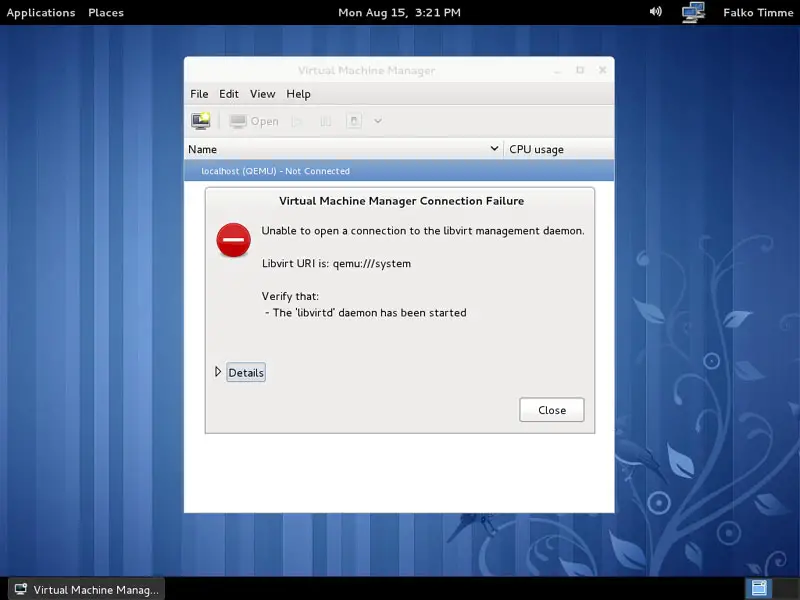Click the volume speaker icon in the top panel
This screenshot has width=800, height=600.
pyautogui.click(x=656, y=11)
